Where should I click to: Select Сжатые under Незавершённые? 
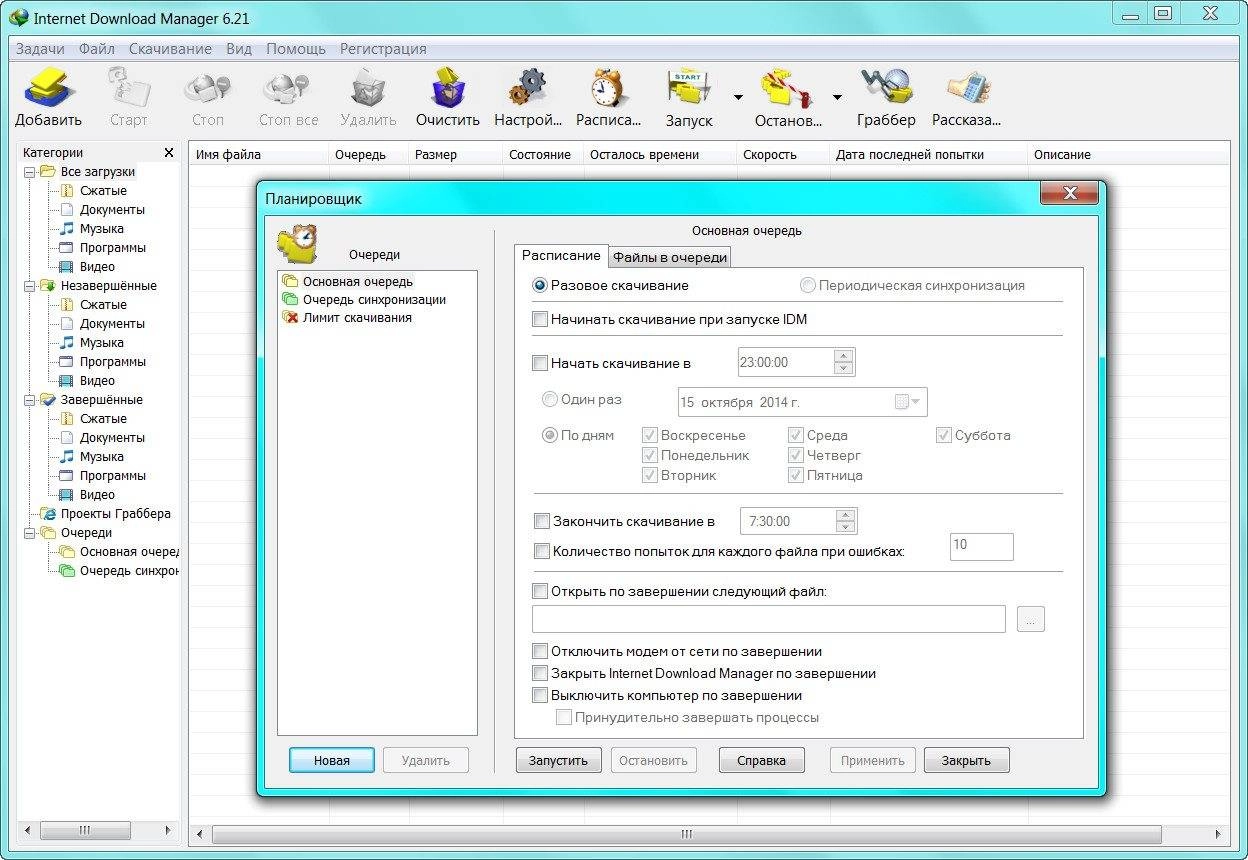(103, 305)
